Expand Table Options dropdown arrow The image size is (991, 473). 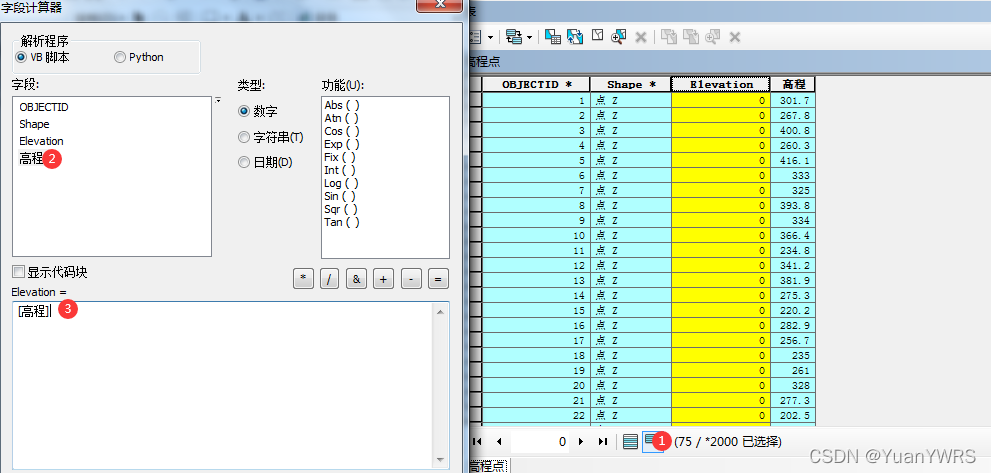pos(490,37)
